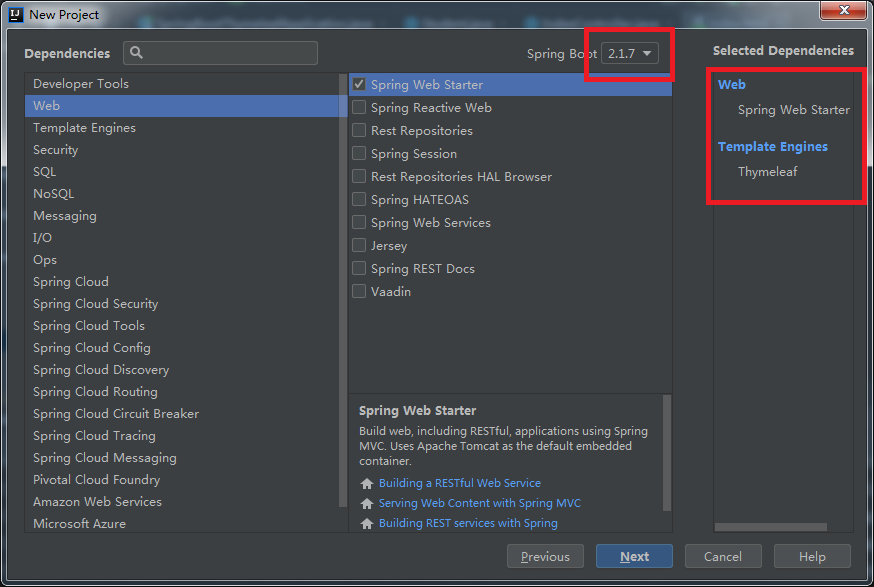This screenshot has width=874, height=587.
Task: Select the Spring Cloud category
Action: pos(182,282)
